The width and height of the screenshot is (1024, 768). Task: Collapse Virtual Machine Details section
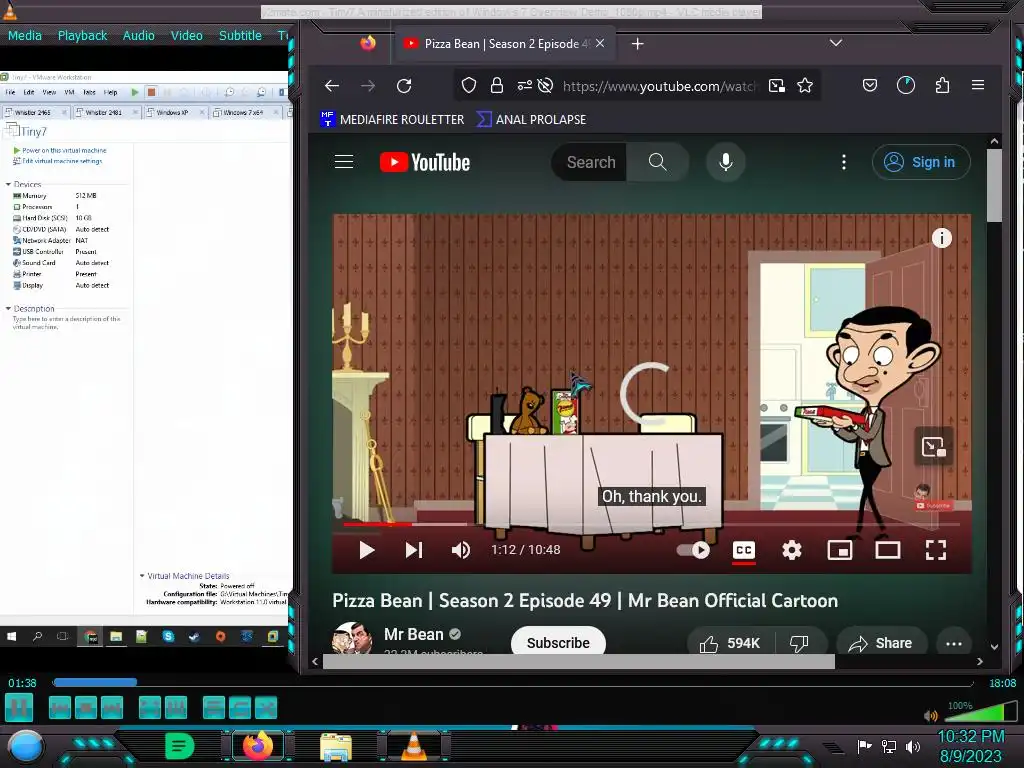tap(142, 575)
